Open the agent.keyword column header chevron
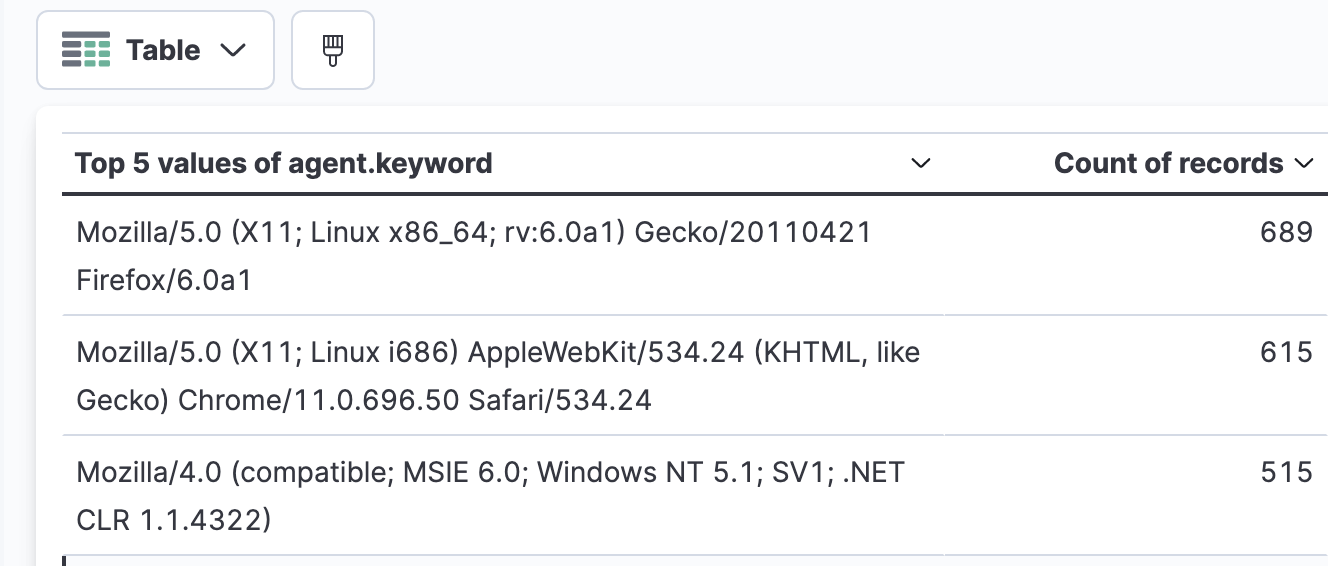1328x566 pixels. click(x=921, y=163)
